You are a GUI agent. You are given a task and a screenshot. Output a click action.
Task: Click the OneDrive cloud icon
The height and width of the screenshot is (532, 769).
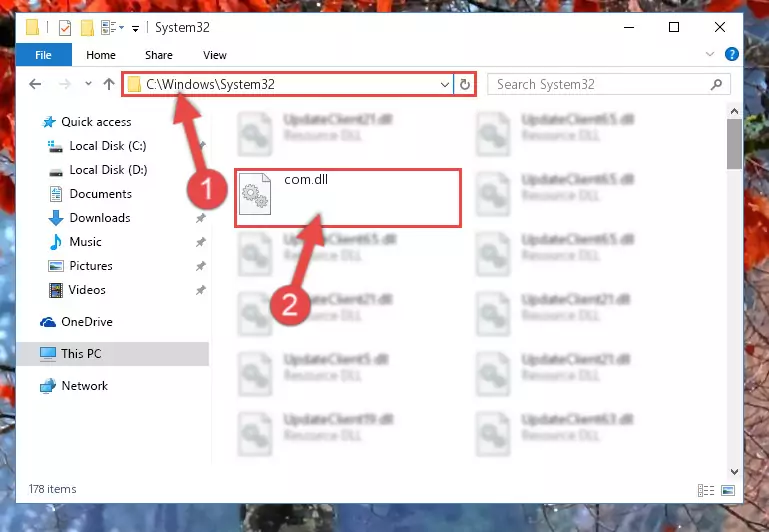click(x=48, y=322)
